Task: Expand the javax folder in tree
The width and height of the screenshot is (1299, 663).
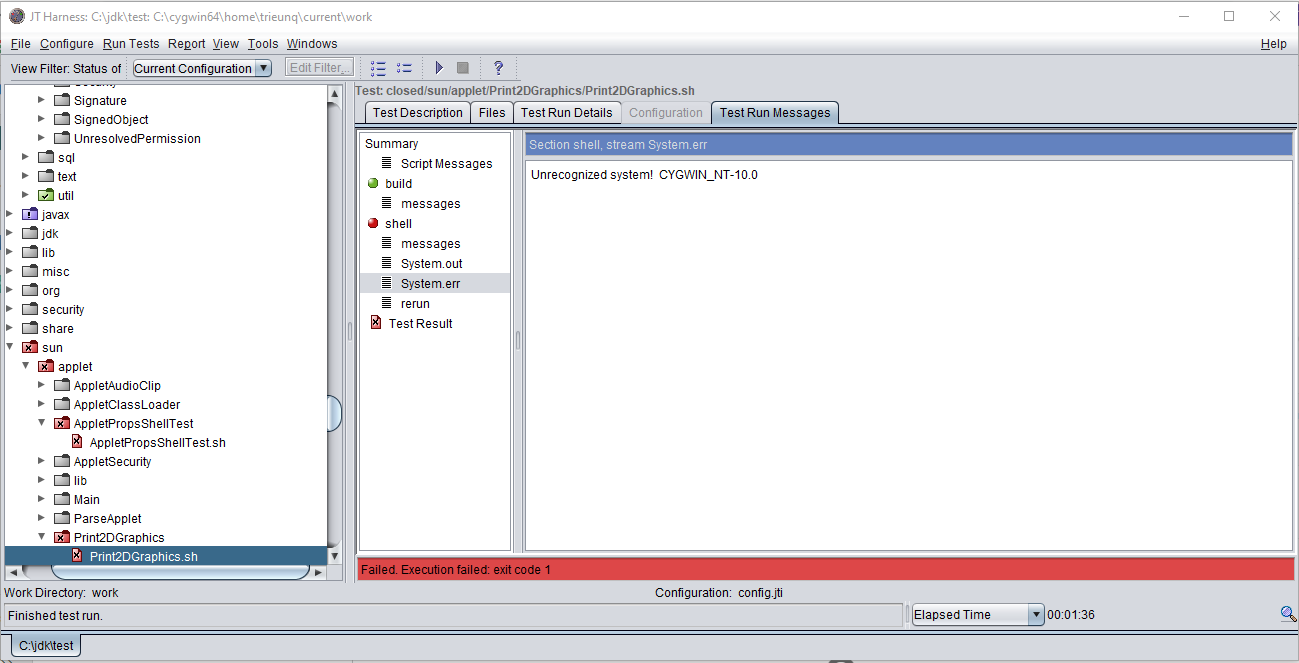Action: 10,214
